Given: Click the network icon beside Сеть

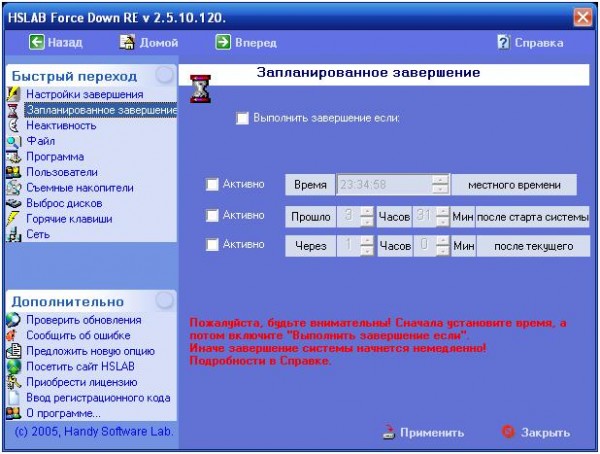Looking at the screenshot, I should click(x=13, y=234).
